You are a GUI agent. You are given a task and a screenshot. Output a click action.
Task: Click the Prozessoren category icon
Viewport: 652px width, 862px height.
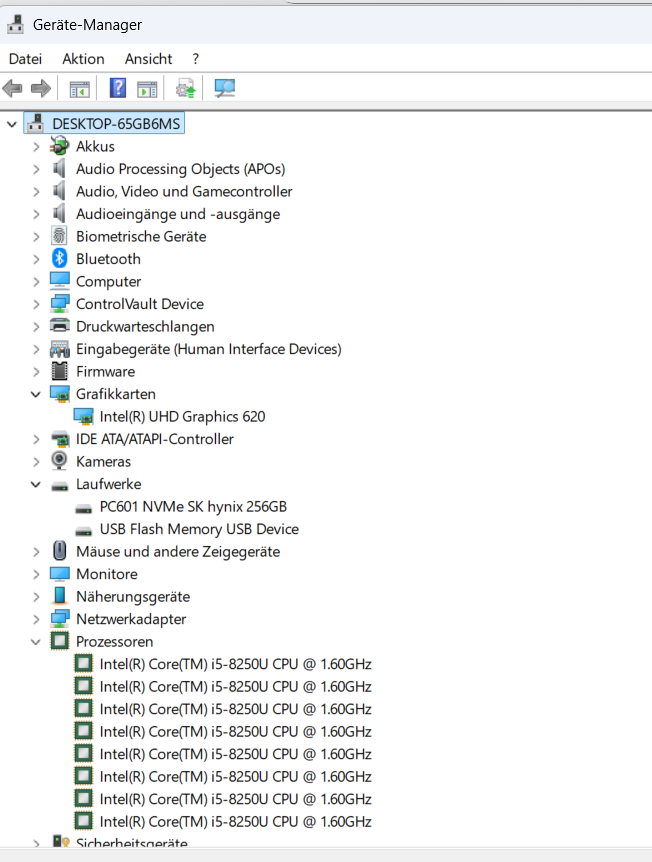click(x=59, y=641)
